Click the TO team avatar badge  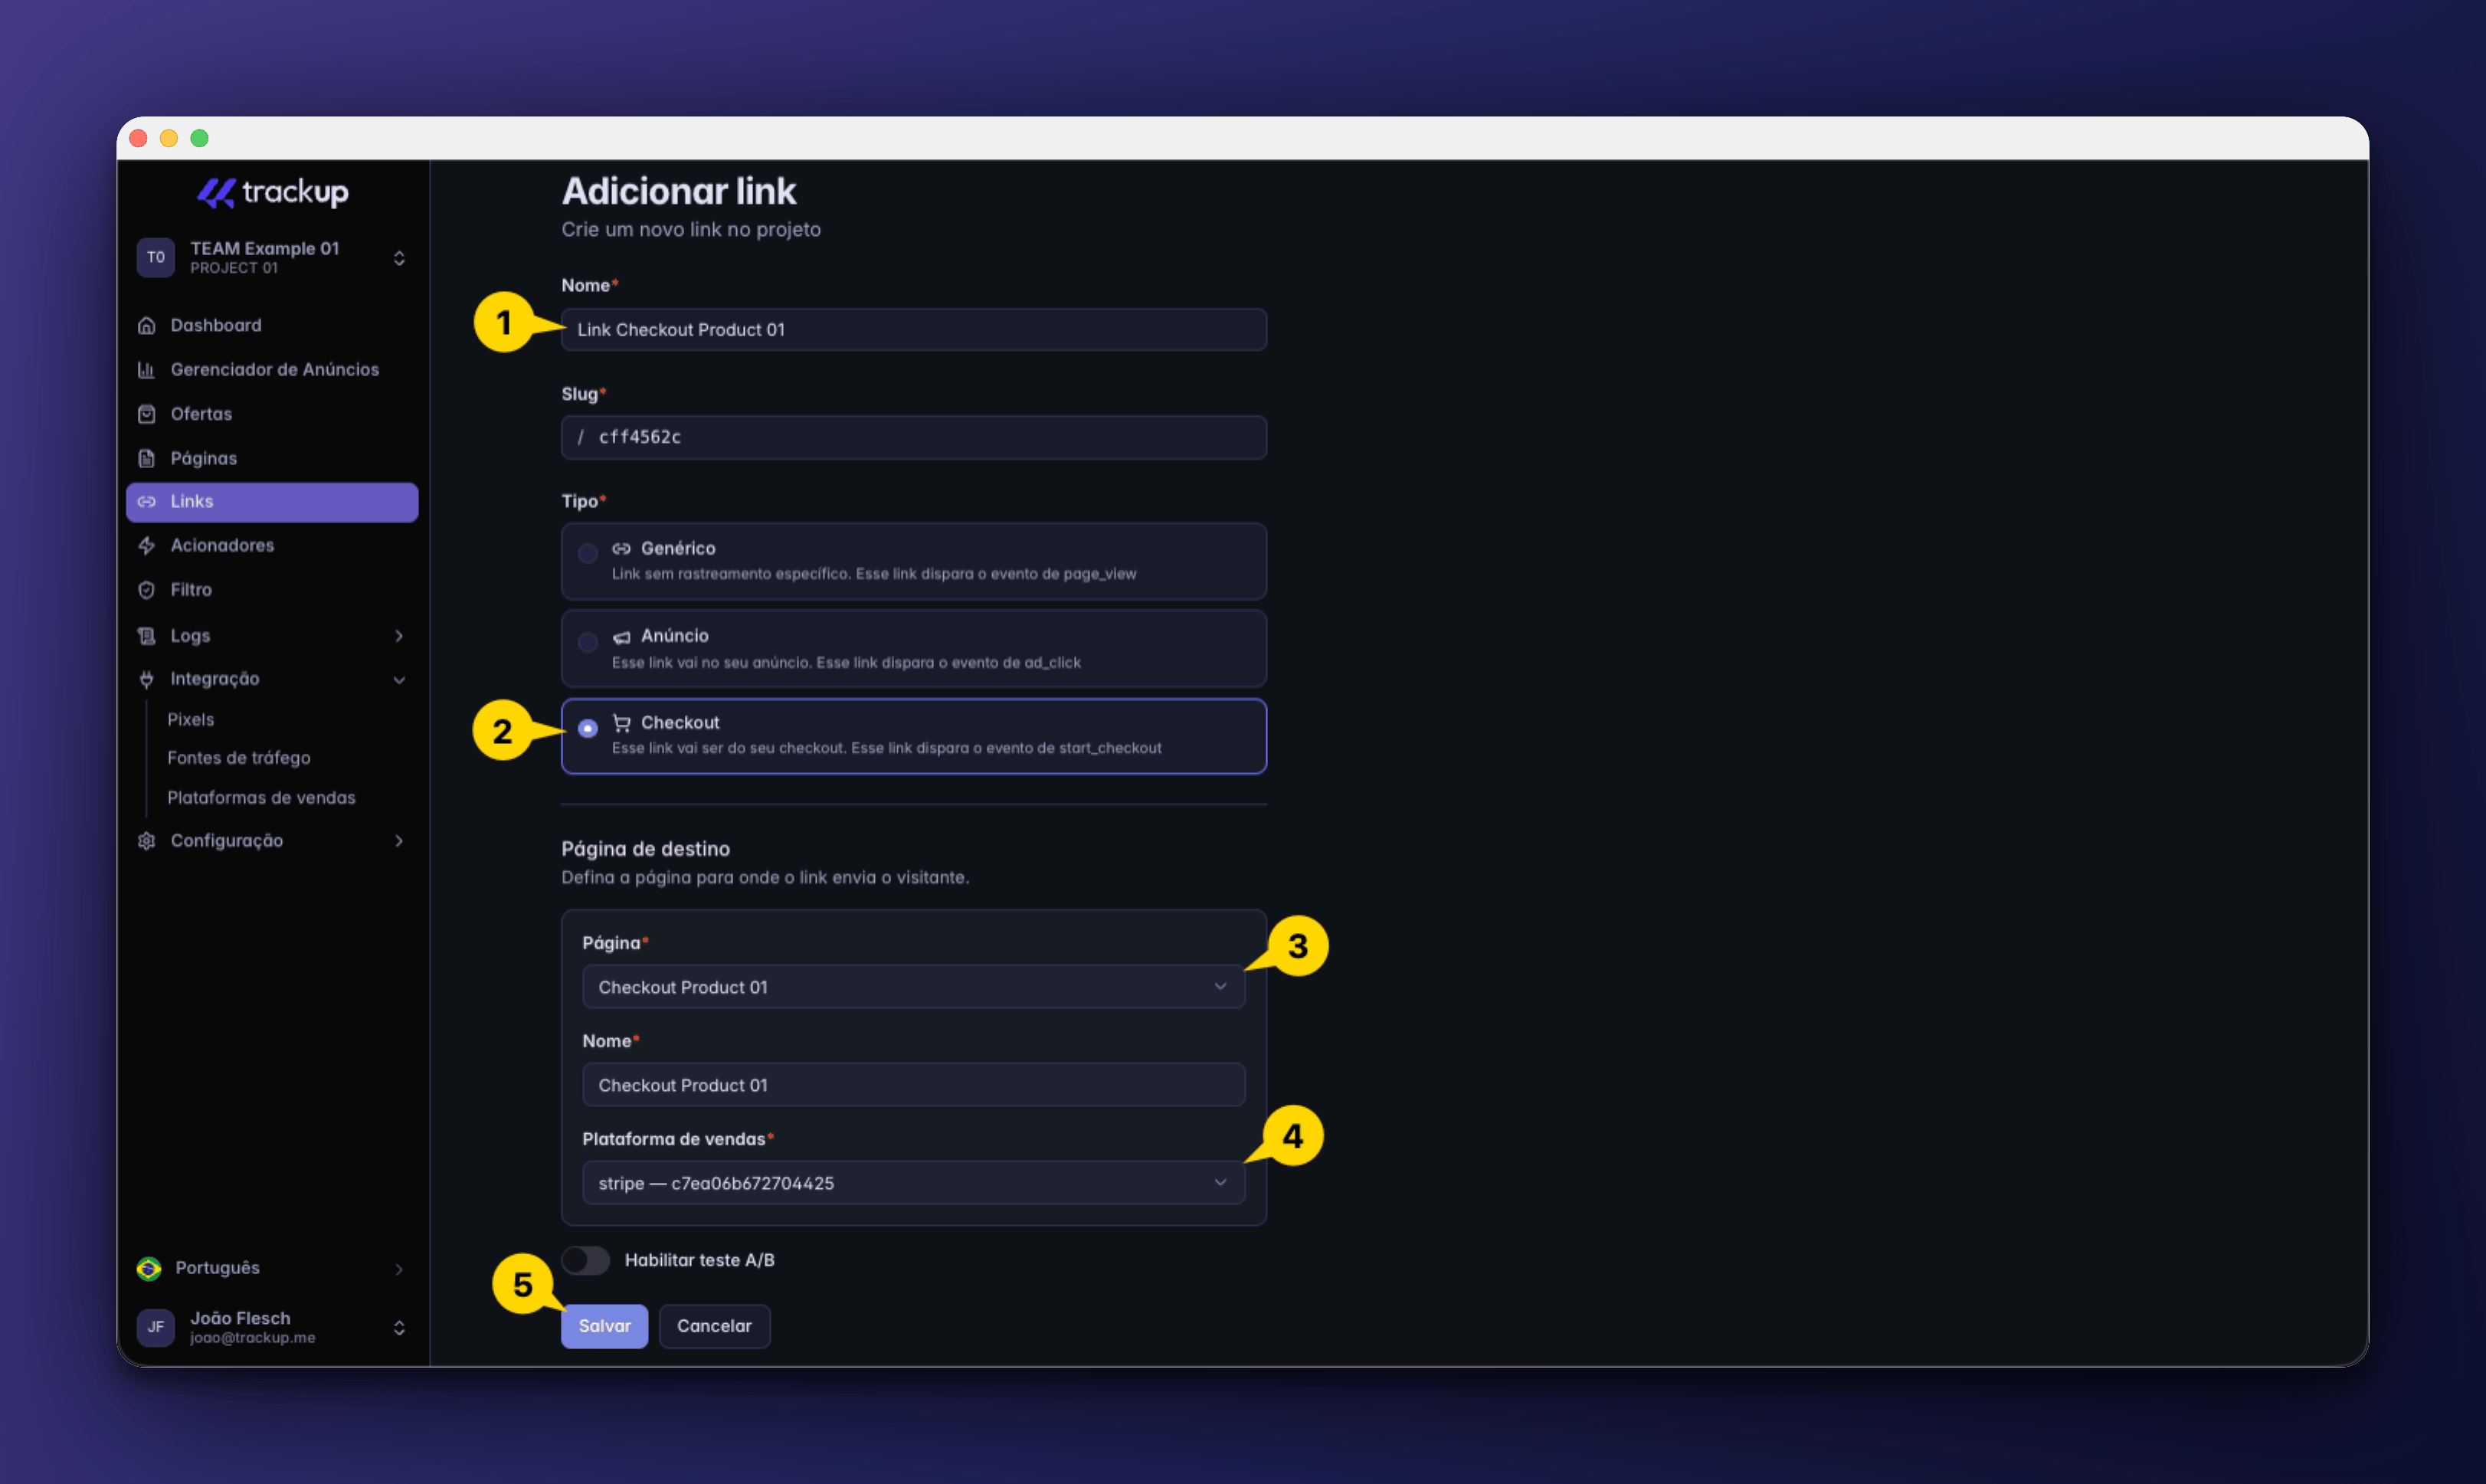[156, 258]
